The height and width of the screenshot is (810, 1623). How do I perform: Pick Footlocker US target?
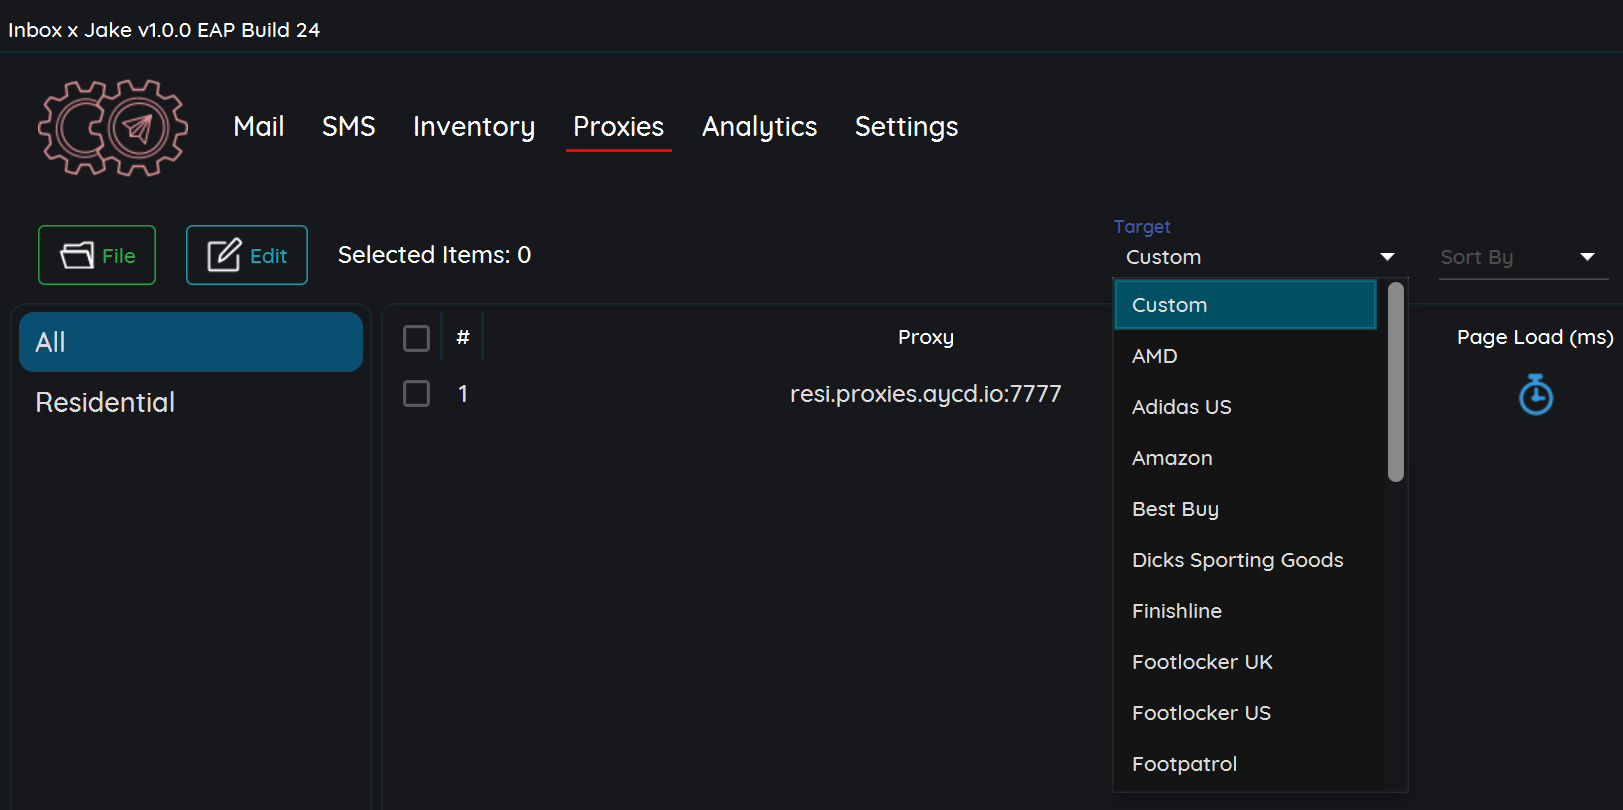(x=1245, y=713)
